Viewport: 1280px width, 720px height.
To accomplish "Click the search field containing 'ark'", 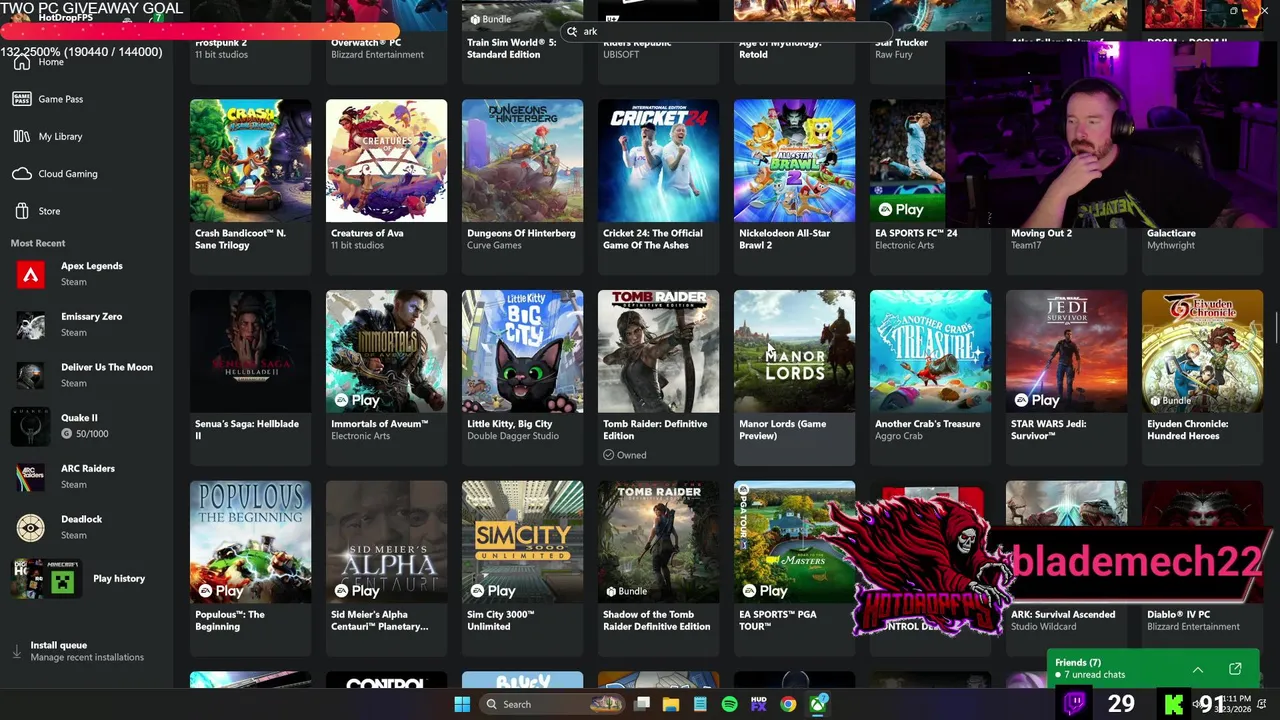I will (725, 31).
